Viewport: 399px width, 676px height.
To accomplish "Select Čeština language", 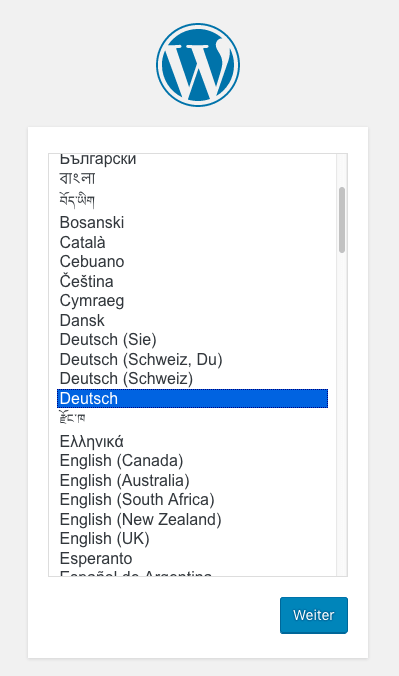I will (192, 281).
